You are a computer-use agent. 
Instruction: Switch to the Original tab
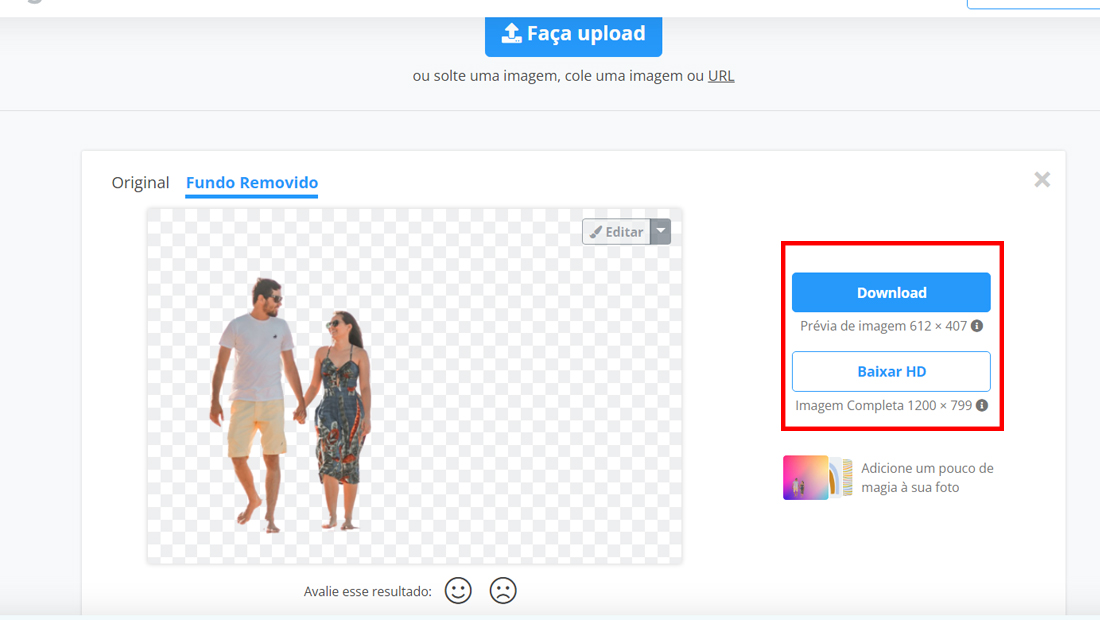click(x=140, y=182)
